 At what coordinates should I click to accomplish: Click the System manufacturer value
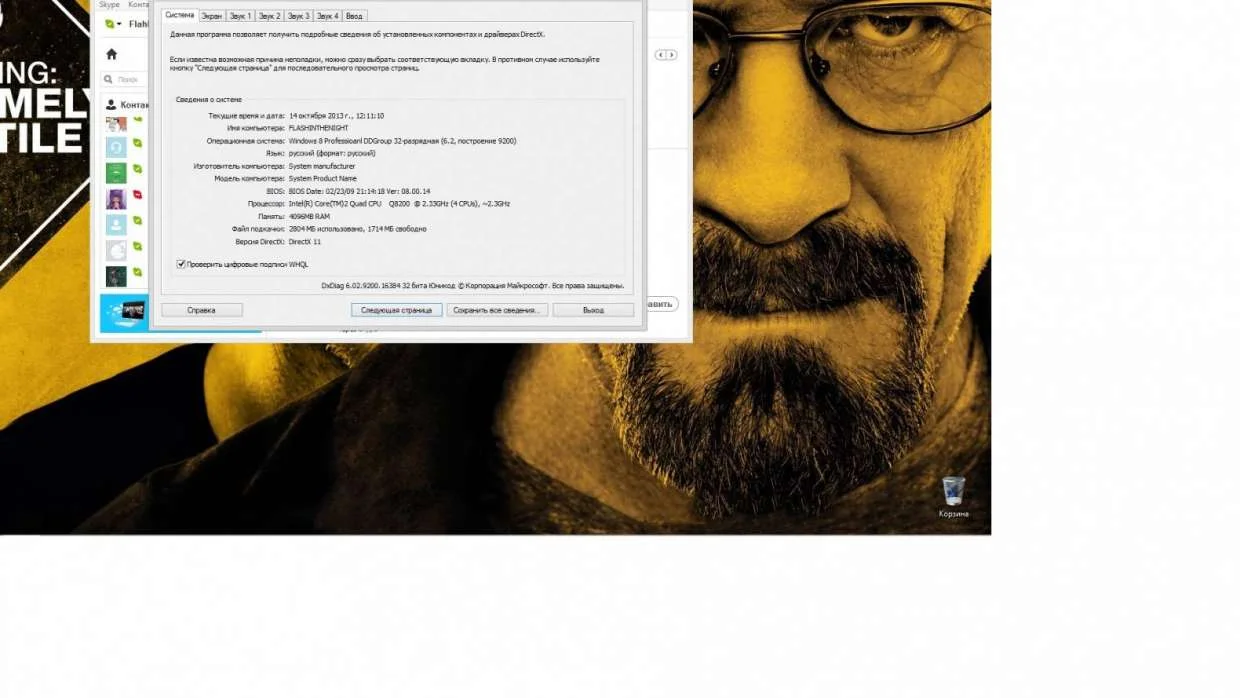pos(322,166)
